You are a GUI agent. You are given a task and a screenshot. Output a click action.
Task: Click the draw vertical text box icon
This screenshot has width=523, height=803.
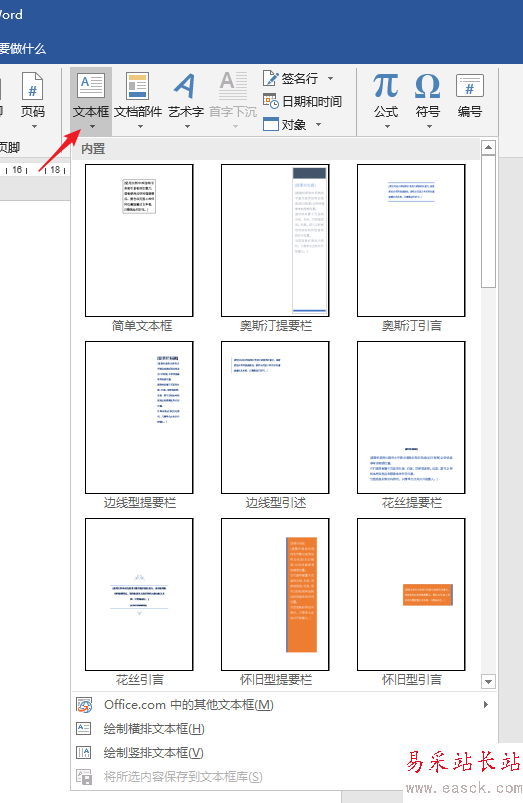pyautogui.click(x=83, y=752)
